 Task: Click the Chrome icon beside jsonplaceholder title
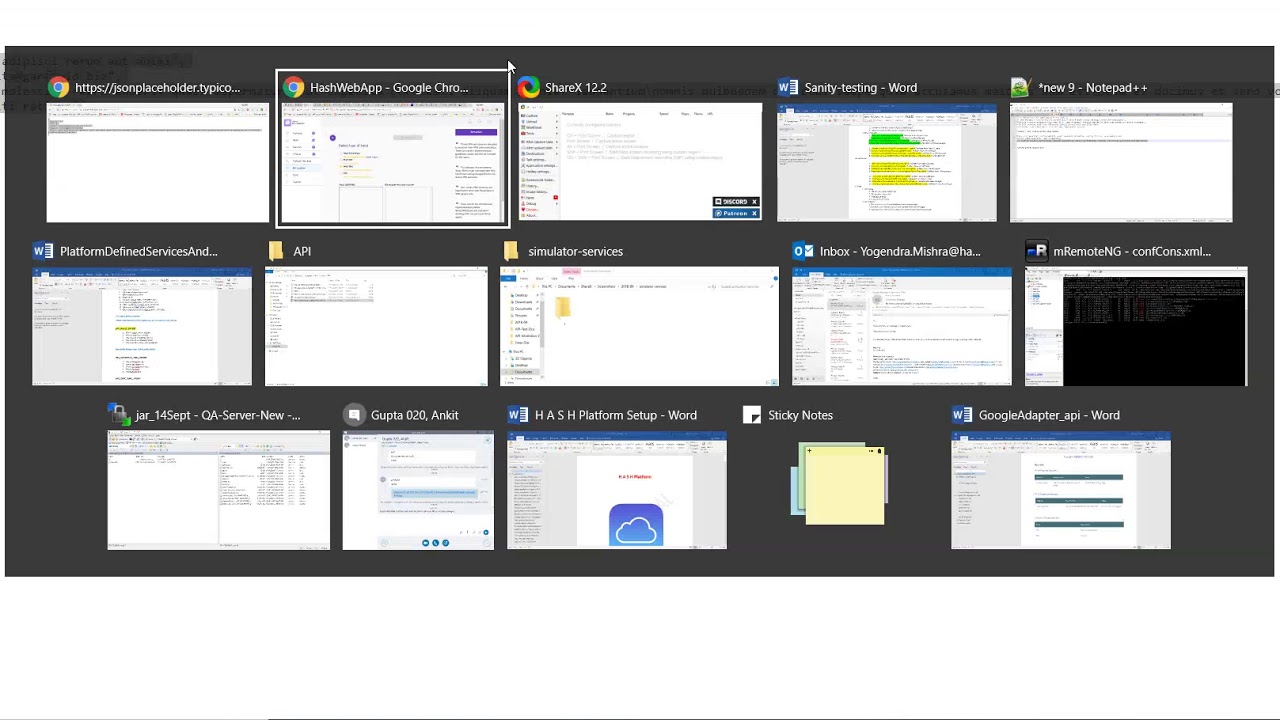(x=59, y=88)
